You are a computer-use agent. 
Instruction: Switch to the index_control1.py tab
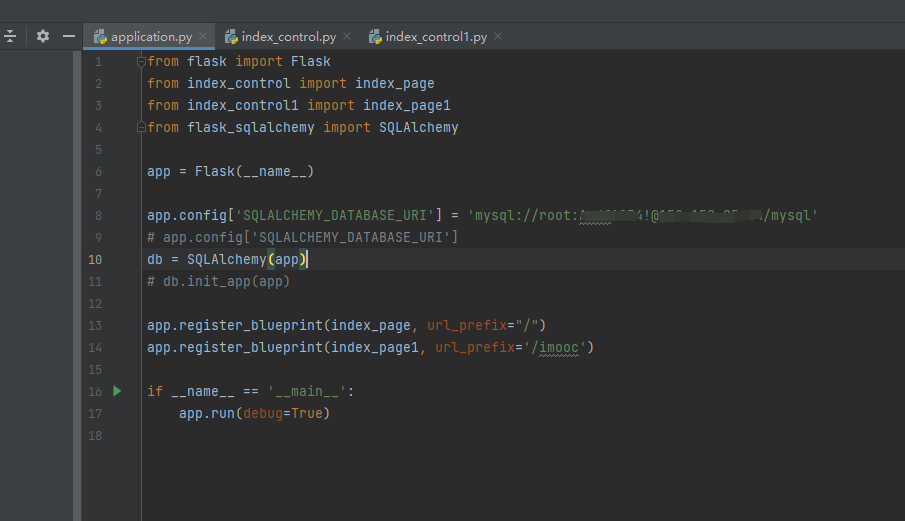435,36
